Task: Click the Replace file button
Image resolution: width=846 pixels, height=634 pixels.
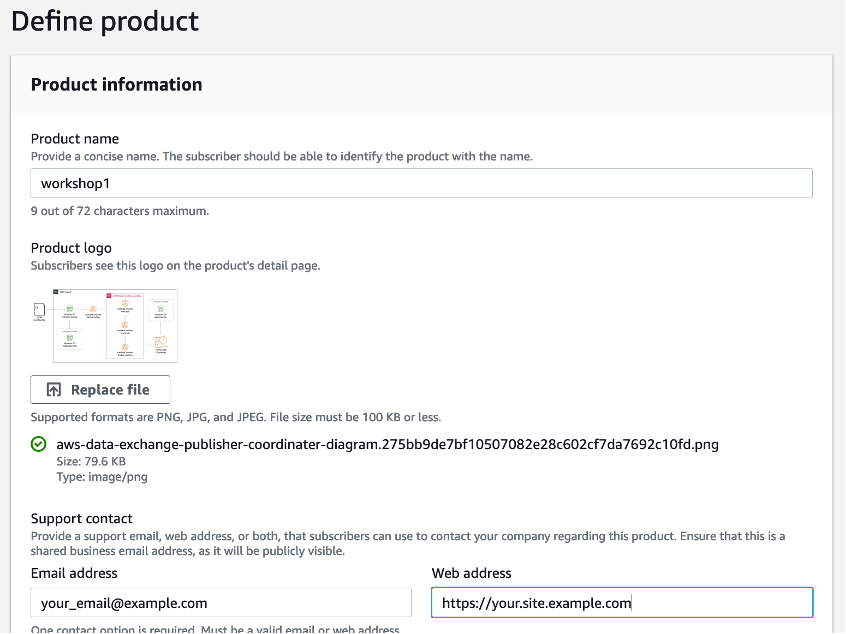Action: coord(100,390)
